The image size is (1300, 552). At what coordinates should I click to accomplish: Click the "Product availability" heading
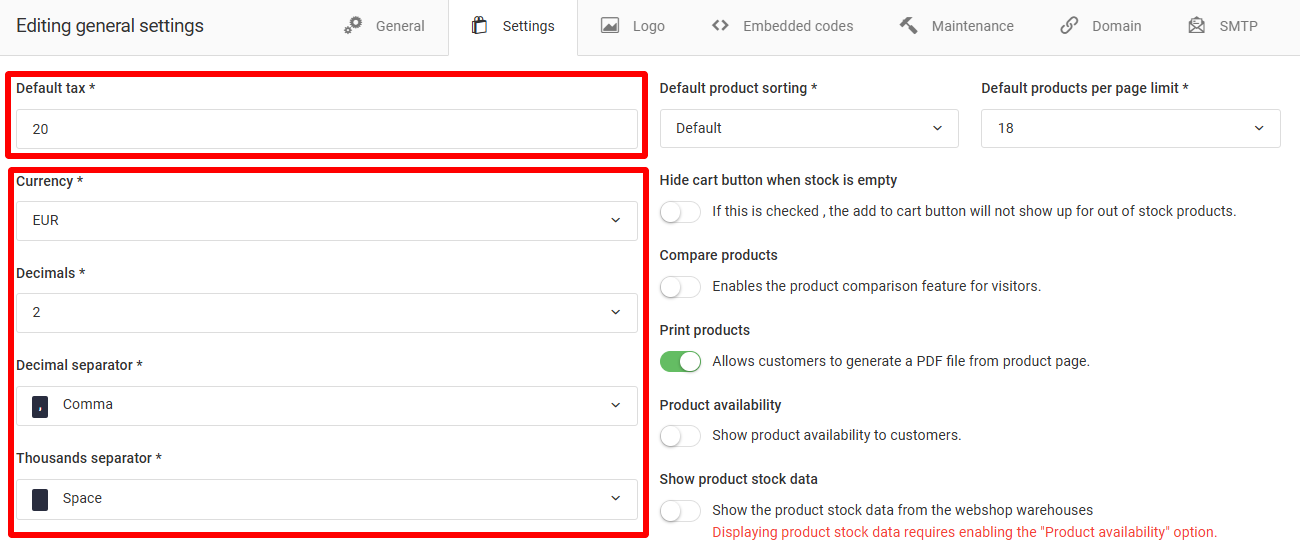pos(720,405)
